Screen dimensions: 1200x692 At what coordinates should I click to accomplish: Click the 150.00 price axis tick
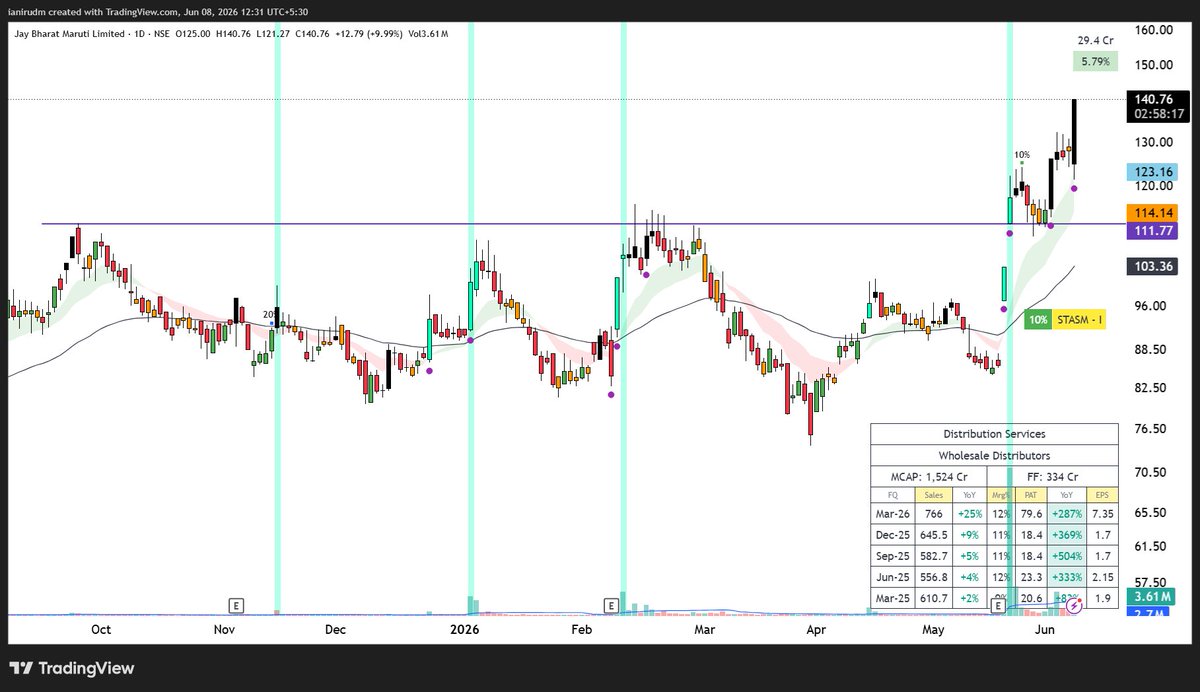(x=1152, y=65)
